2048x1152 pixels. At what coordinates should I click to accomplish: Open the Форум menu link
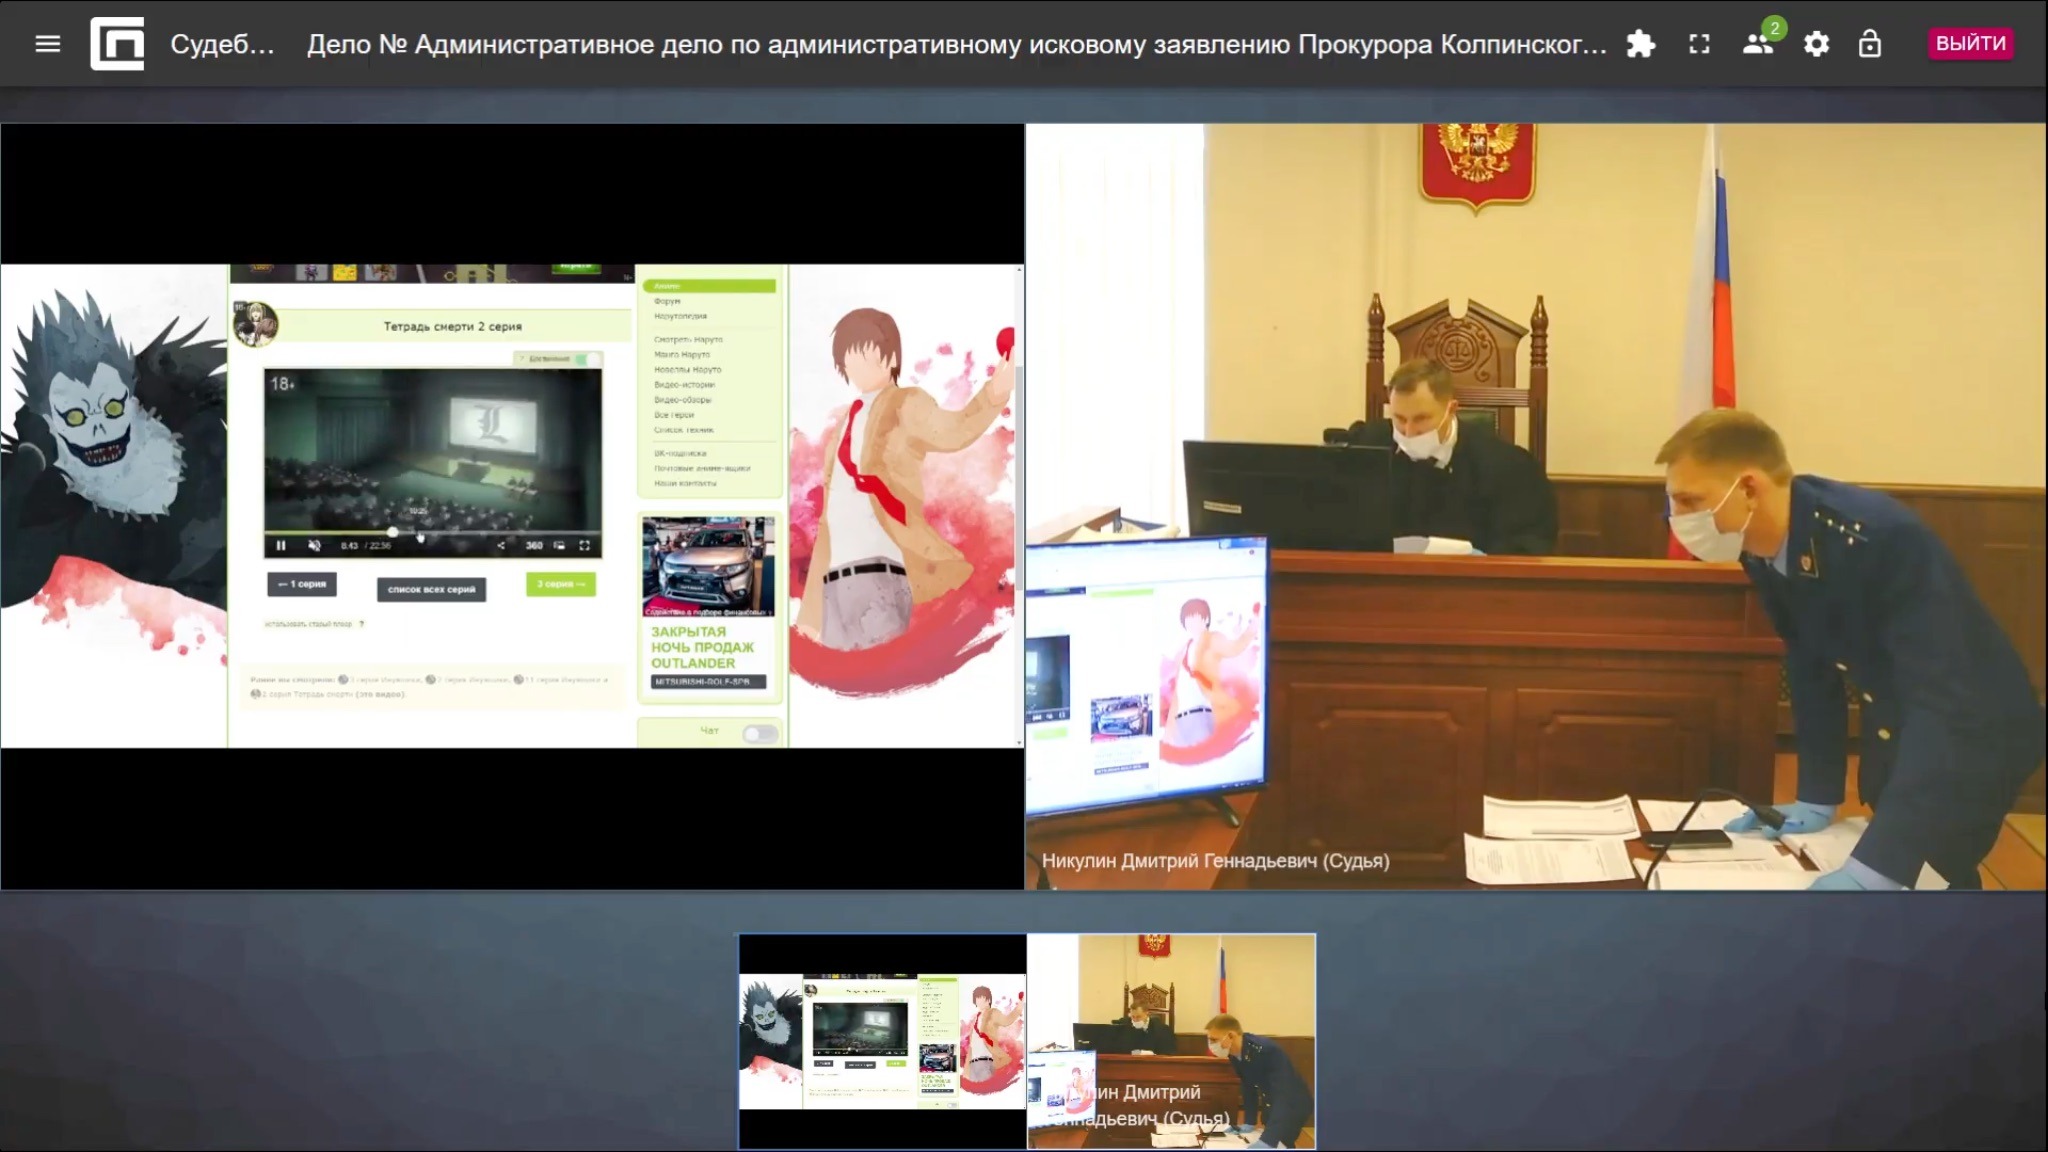[x=667, y=301]
